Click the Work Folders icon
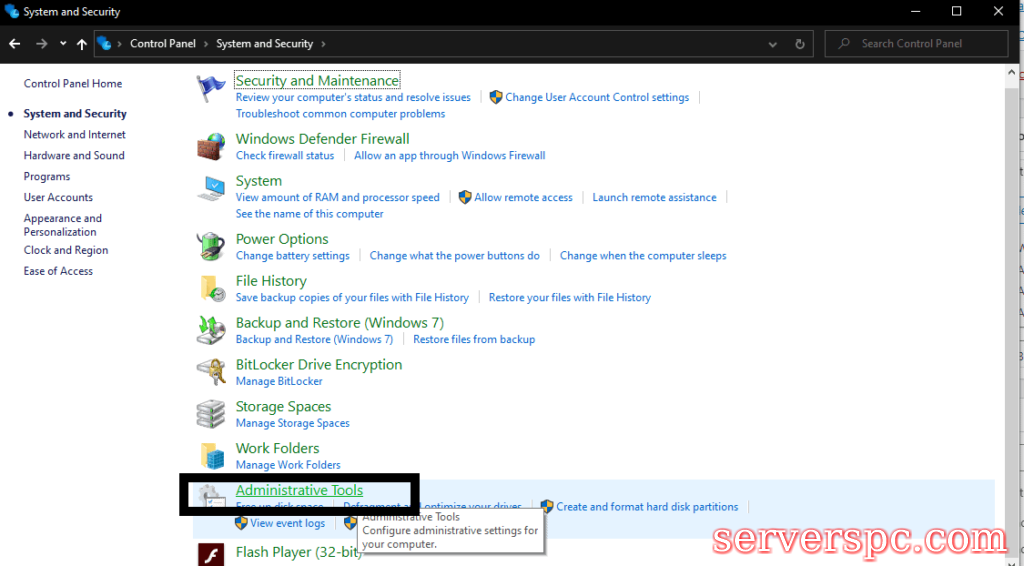This screenshot has width=1024, height=566. click(x=211, y=456)
